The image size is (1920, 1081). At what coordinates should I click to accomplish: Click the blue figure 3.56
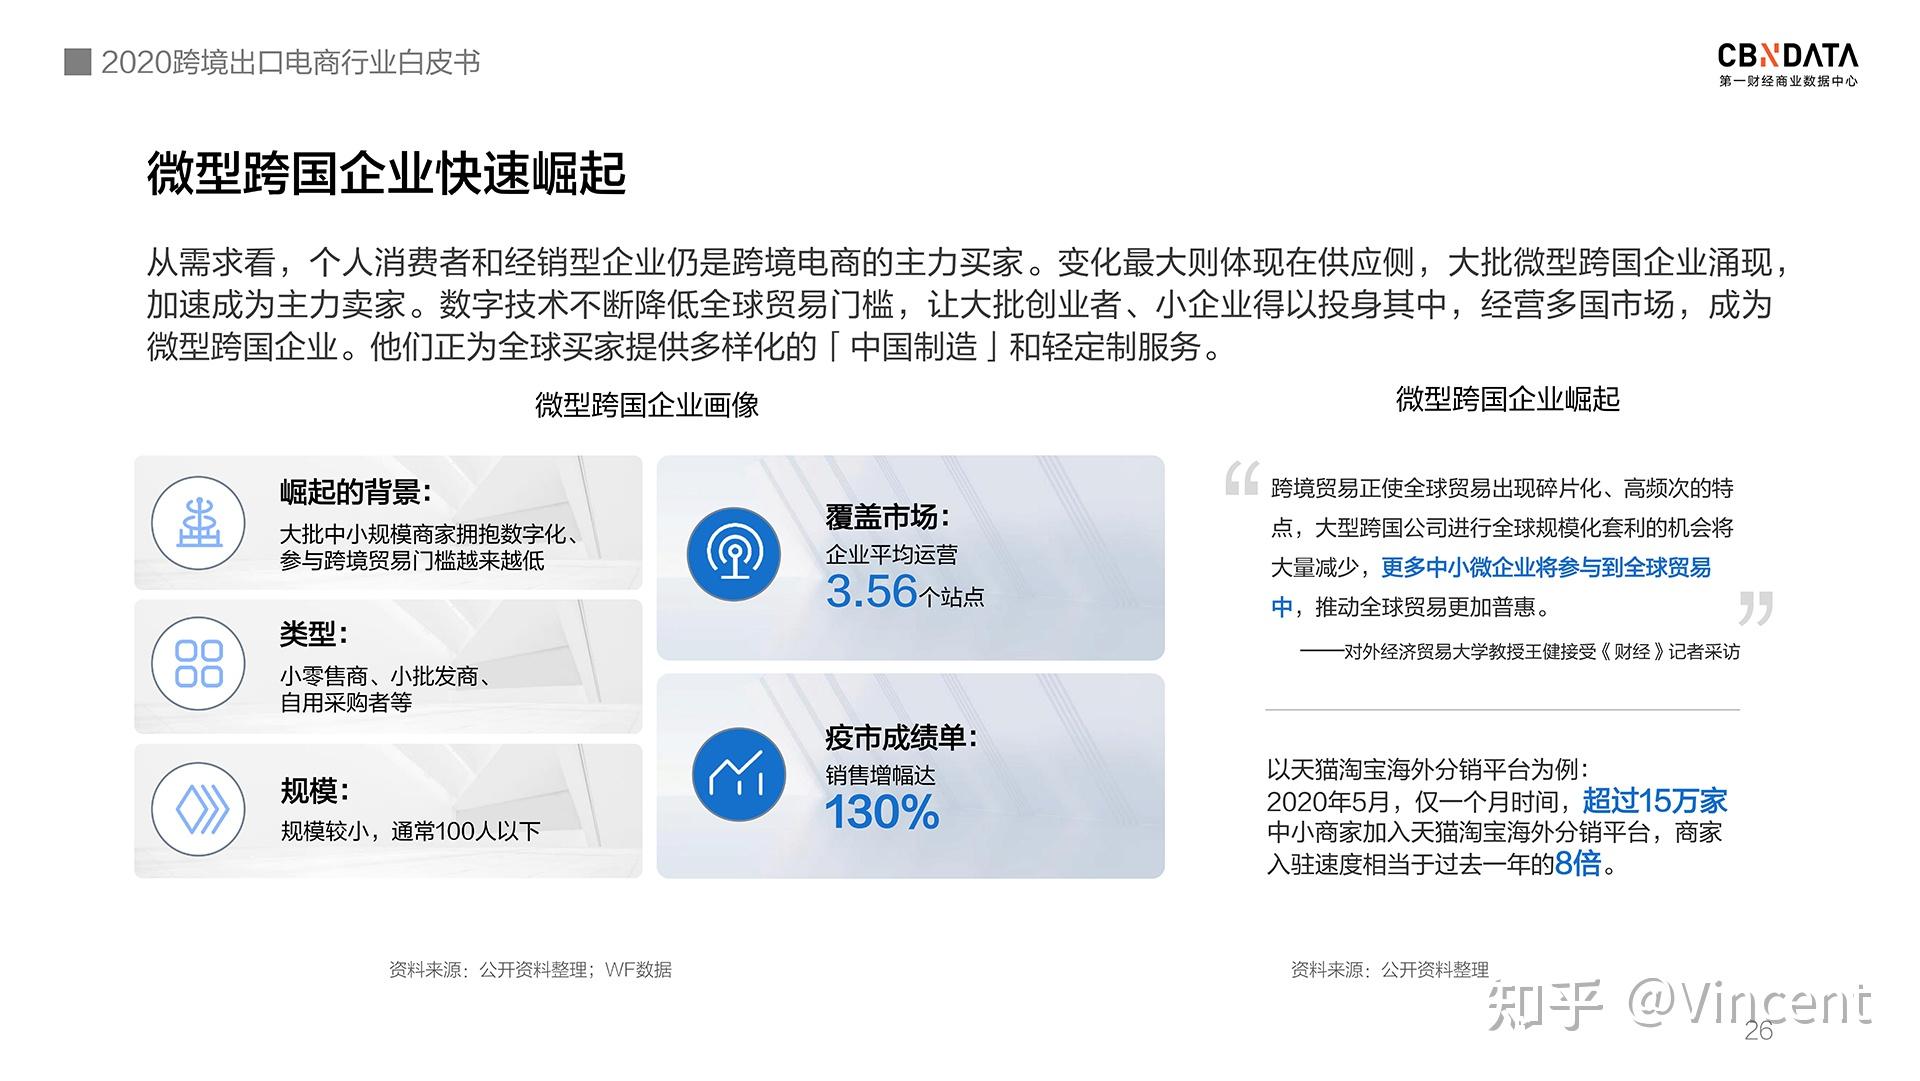(872, 591)
